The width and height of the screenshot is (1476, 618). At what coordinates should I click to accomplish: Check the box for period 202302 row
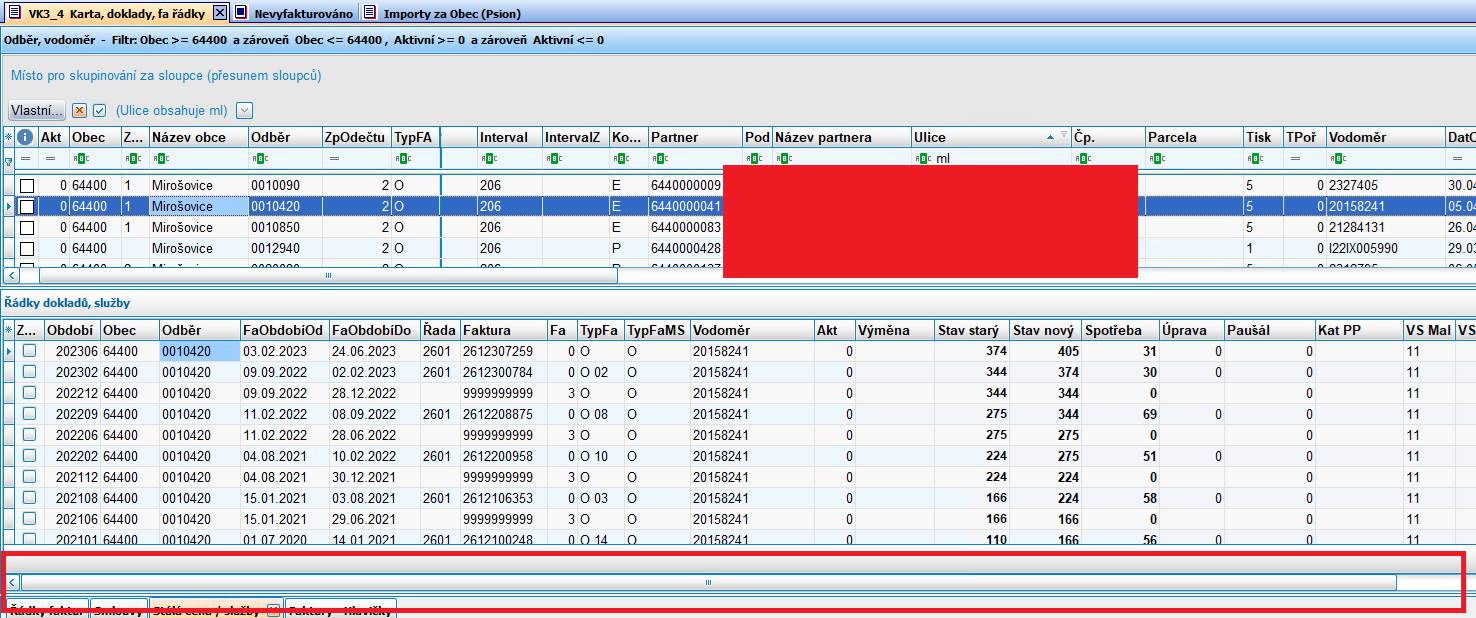click(29, 372)
